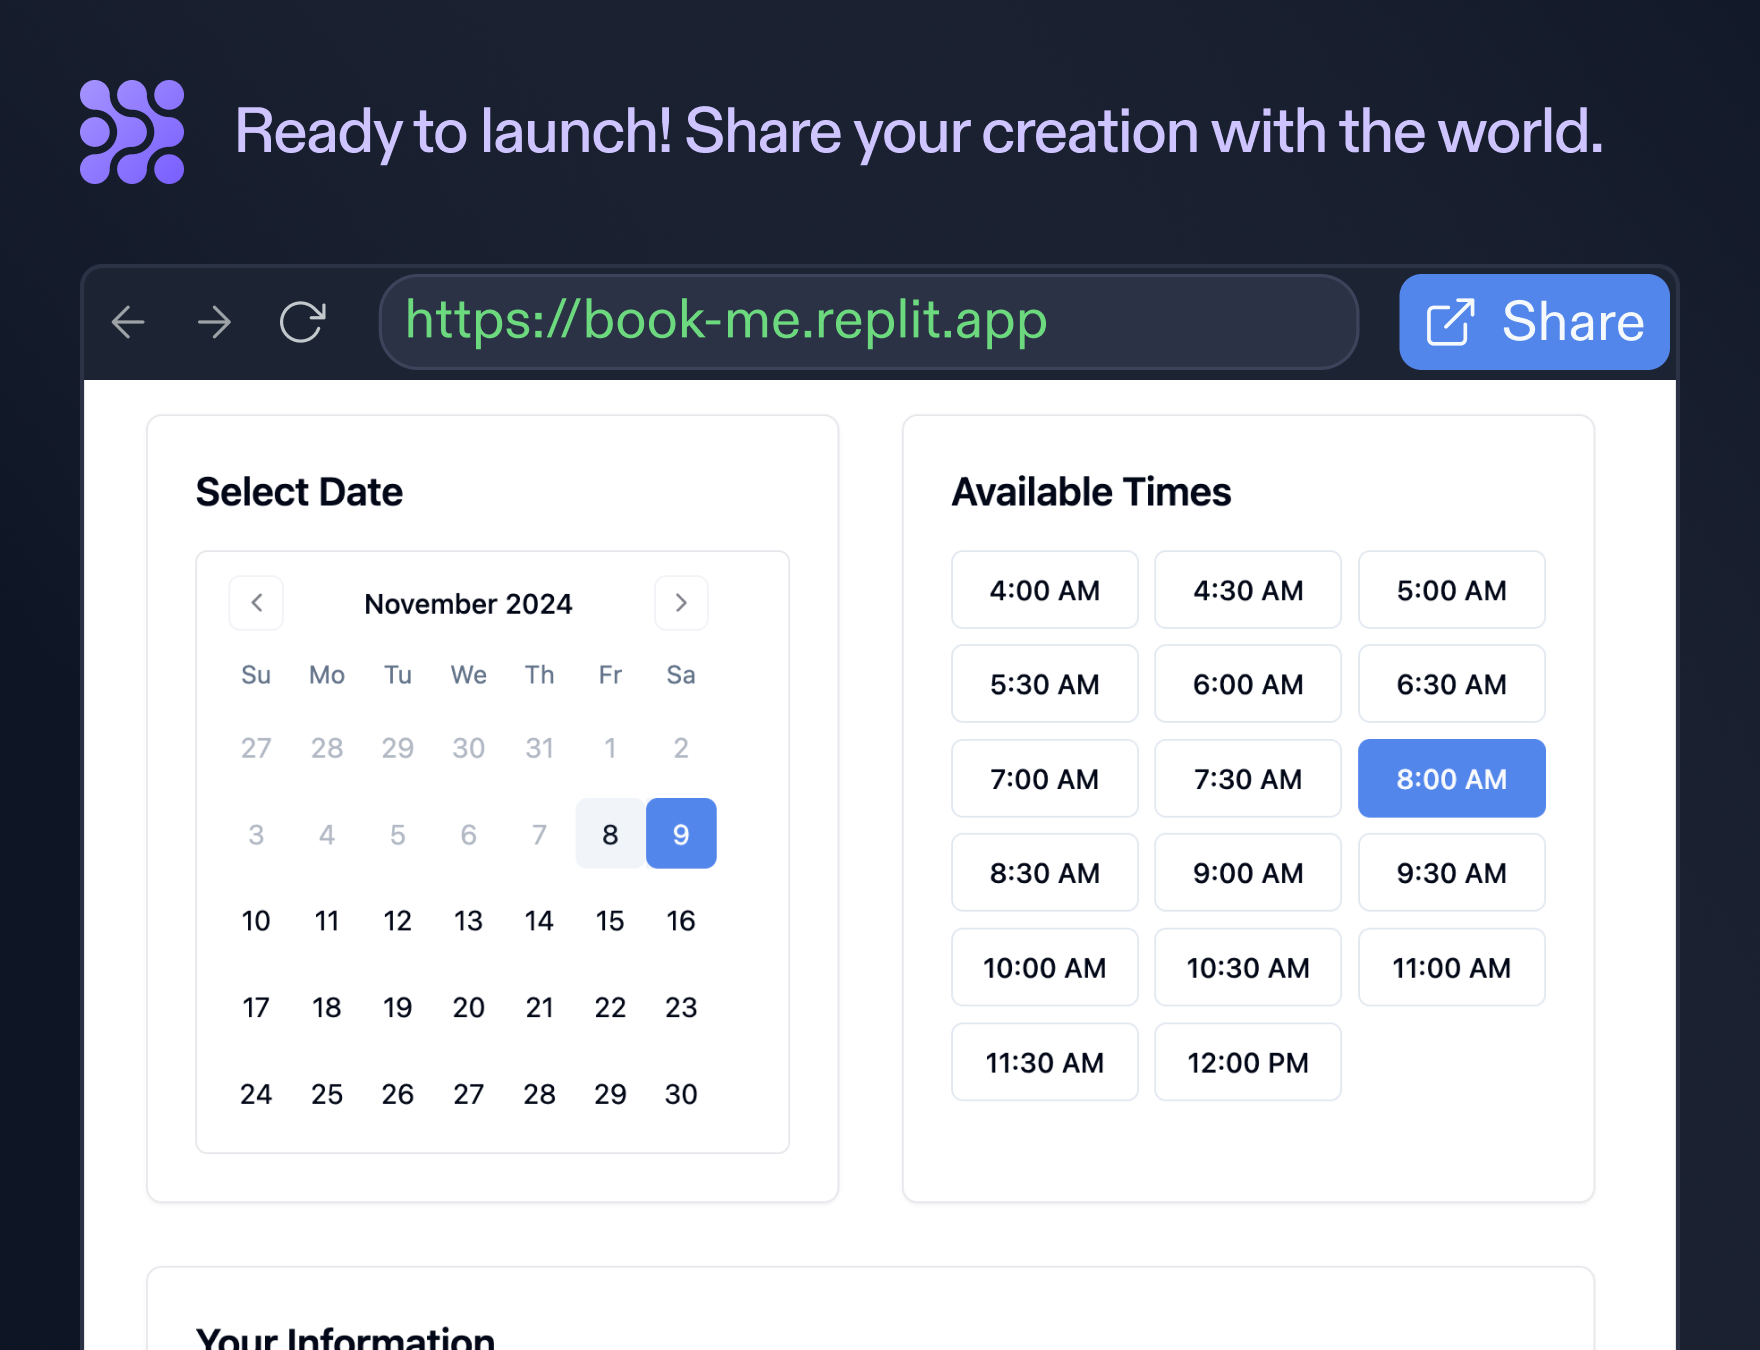
Task: Select the 9:00 AM time slot
Action: 1247,873
